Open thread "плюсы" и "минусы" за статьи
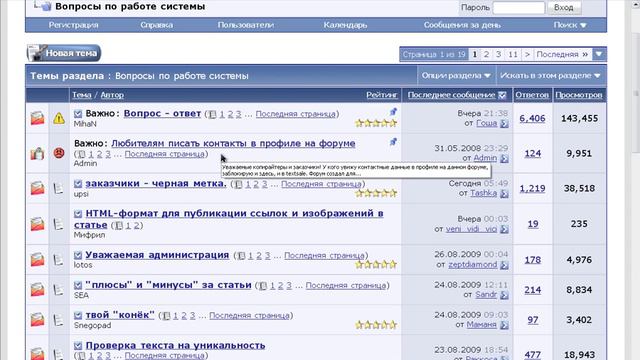The height and width of the screenshot is (360, 640). point(168,285)
